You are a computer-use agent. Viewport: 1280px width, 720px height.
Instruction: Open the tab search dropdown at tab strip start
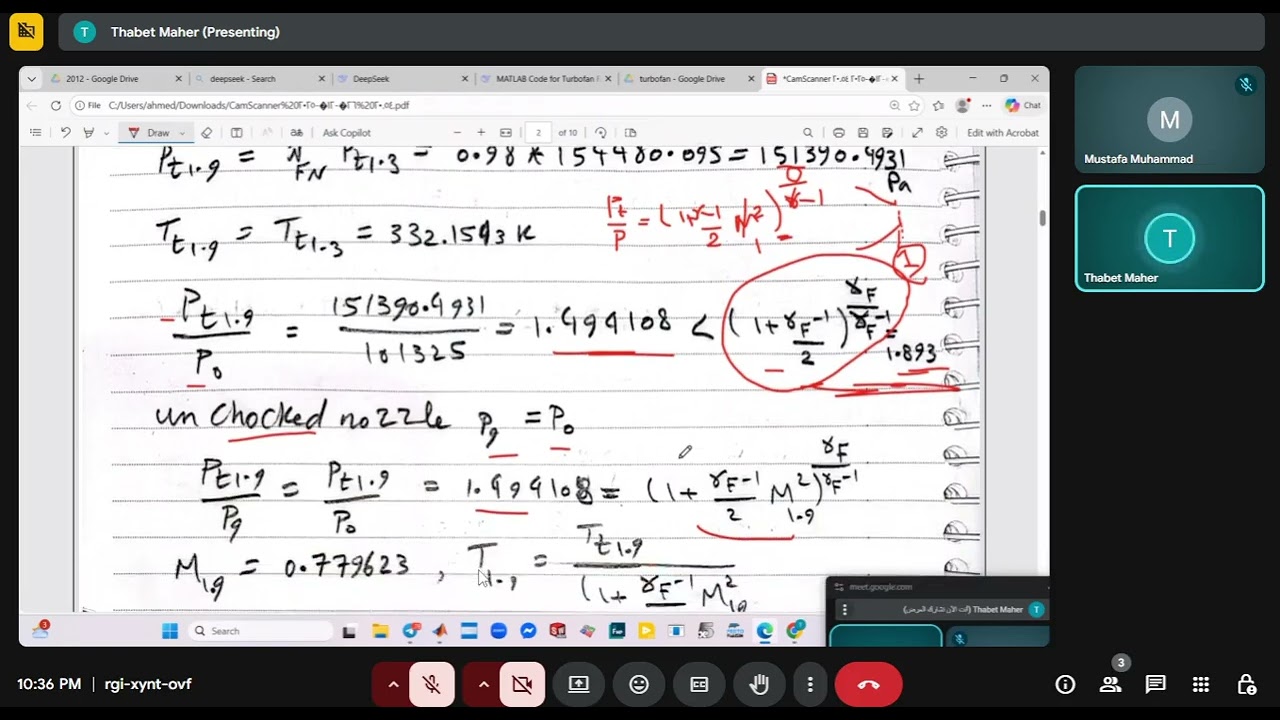click(32, 79)
